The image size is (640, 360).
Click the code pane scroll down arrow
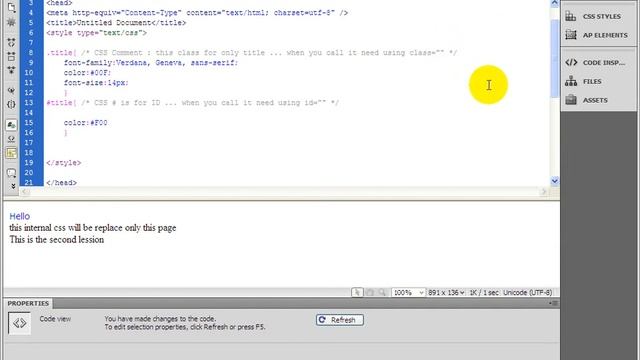[x=554, y=180]
